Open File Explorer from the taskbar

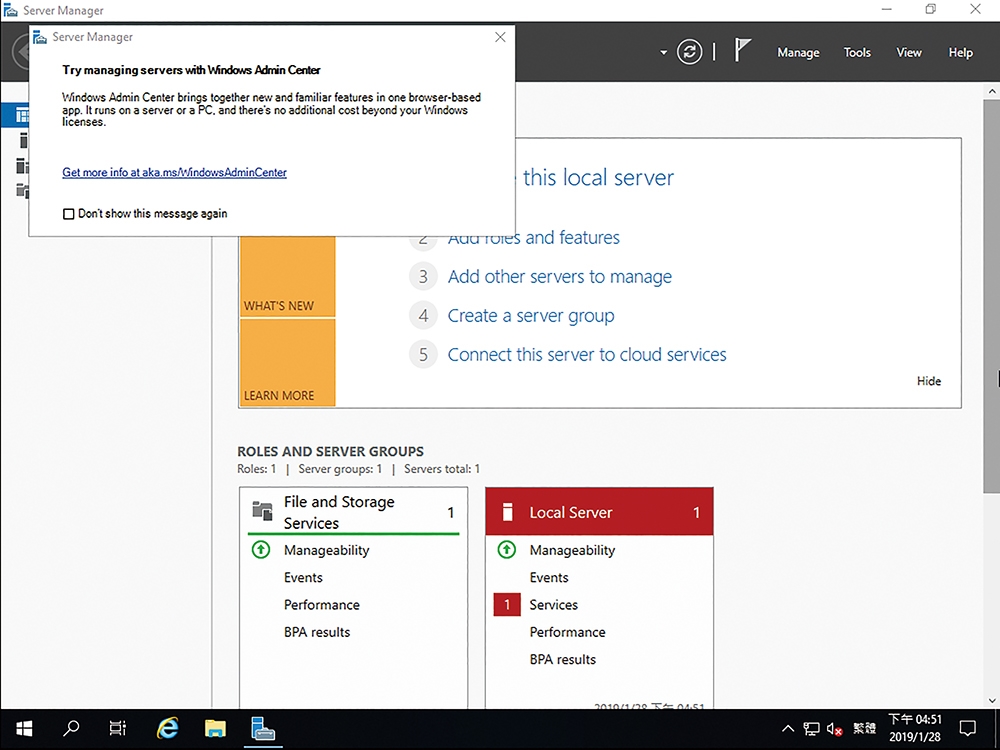click(216, 728)
